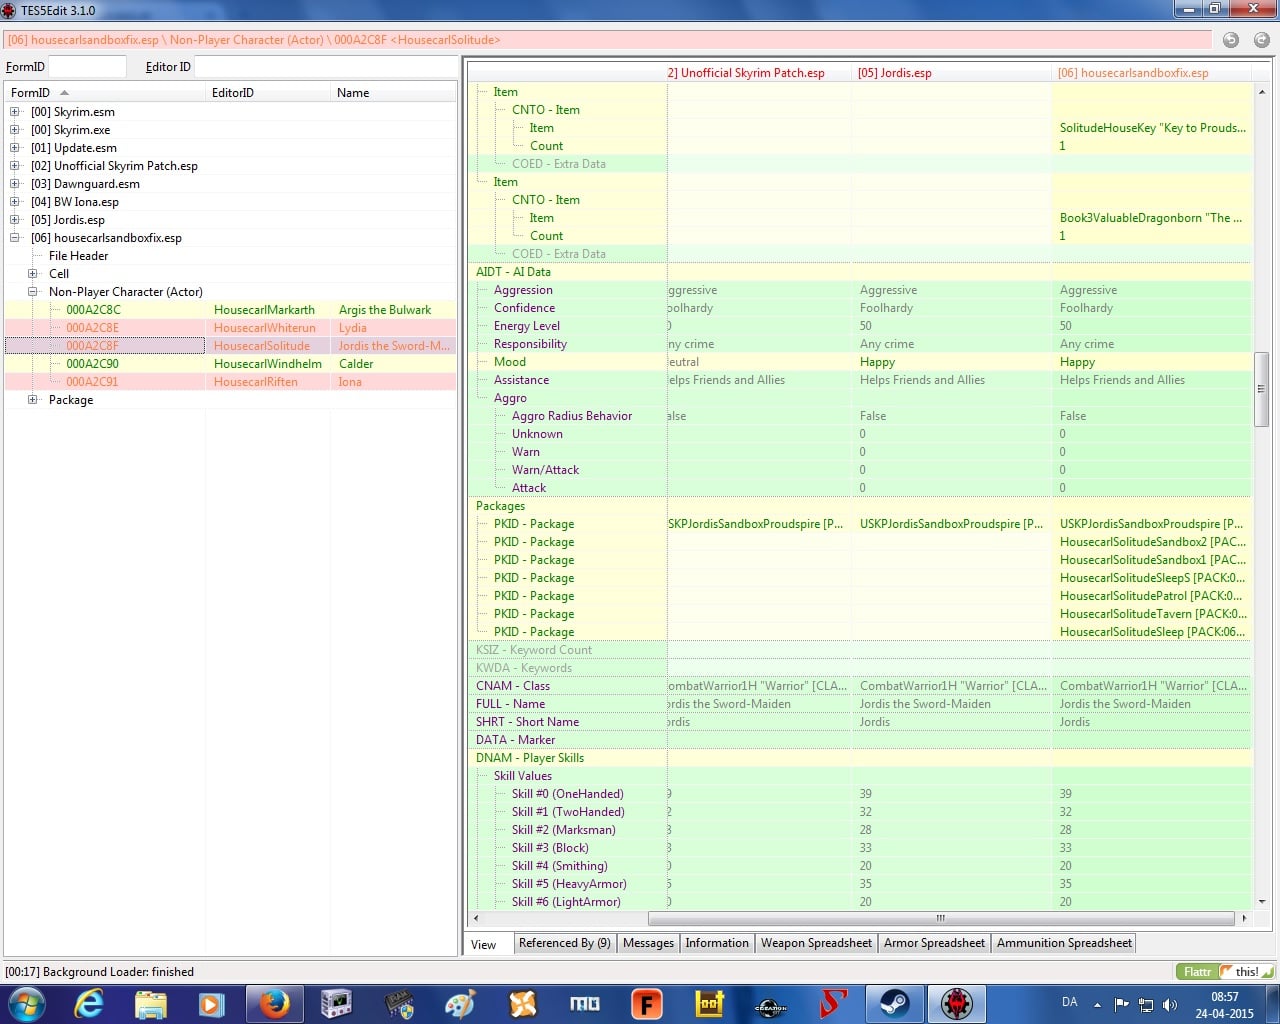Open the Ammunition Spreadsheet tab
1280x1024 pixels.
(1064, 943)
